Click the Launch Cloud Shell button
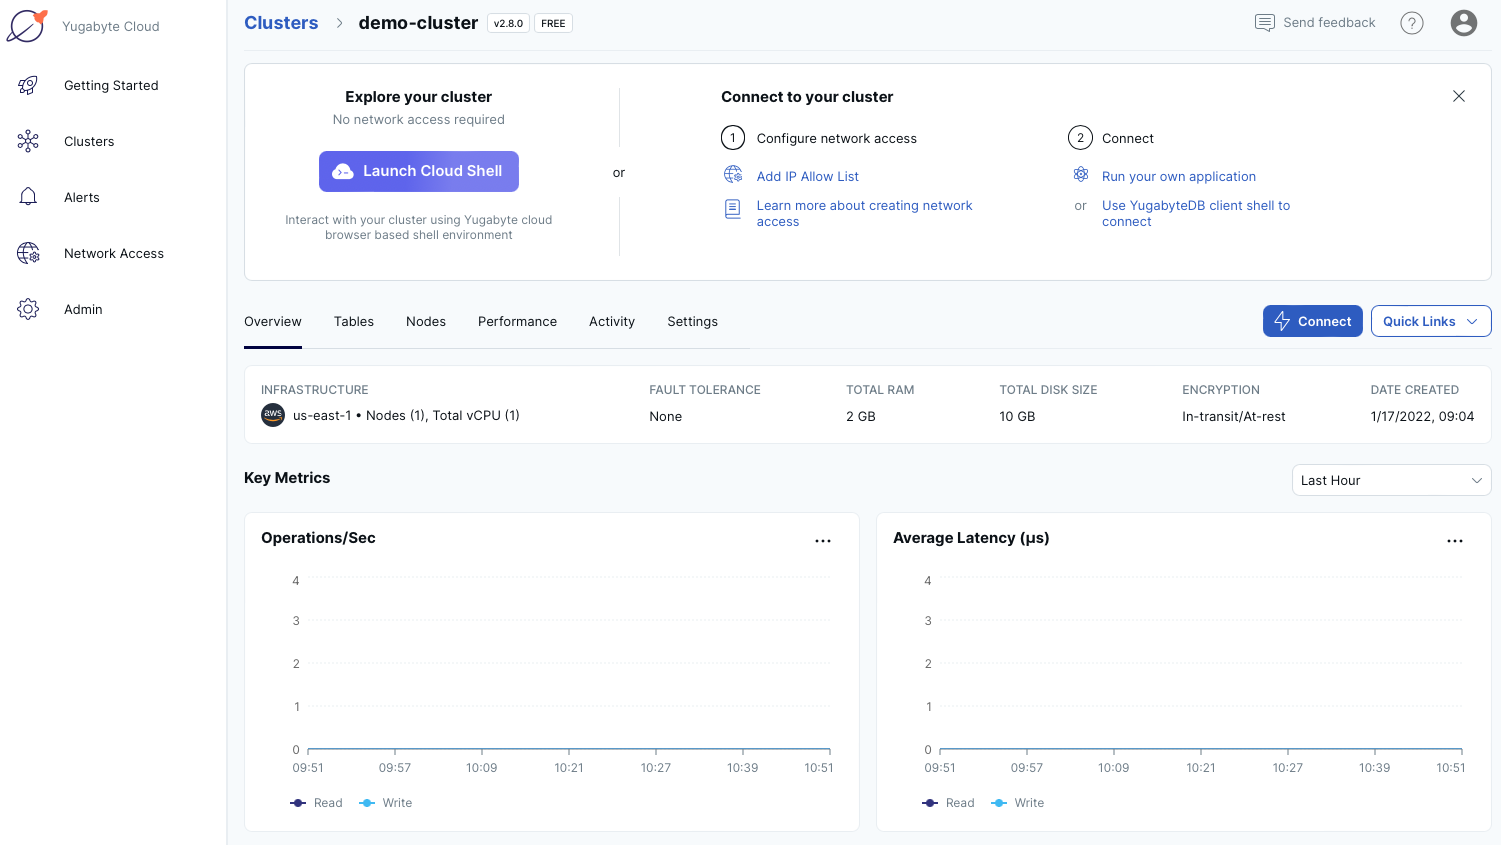 coord(419,171)
